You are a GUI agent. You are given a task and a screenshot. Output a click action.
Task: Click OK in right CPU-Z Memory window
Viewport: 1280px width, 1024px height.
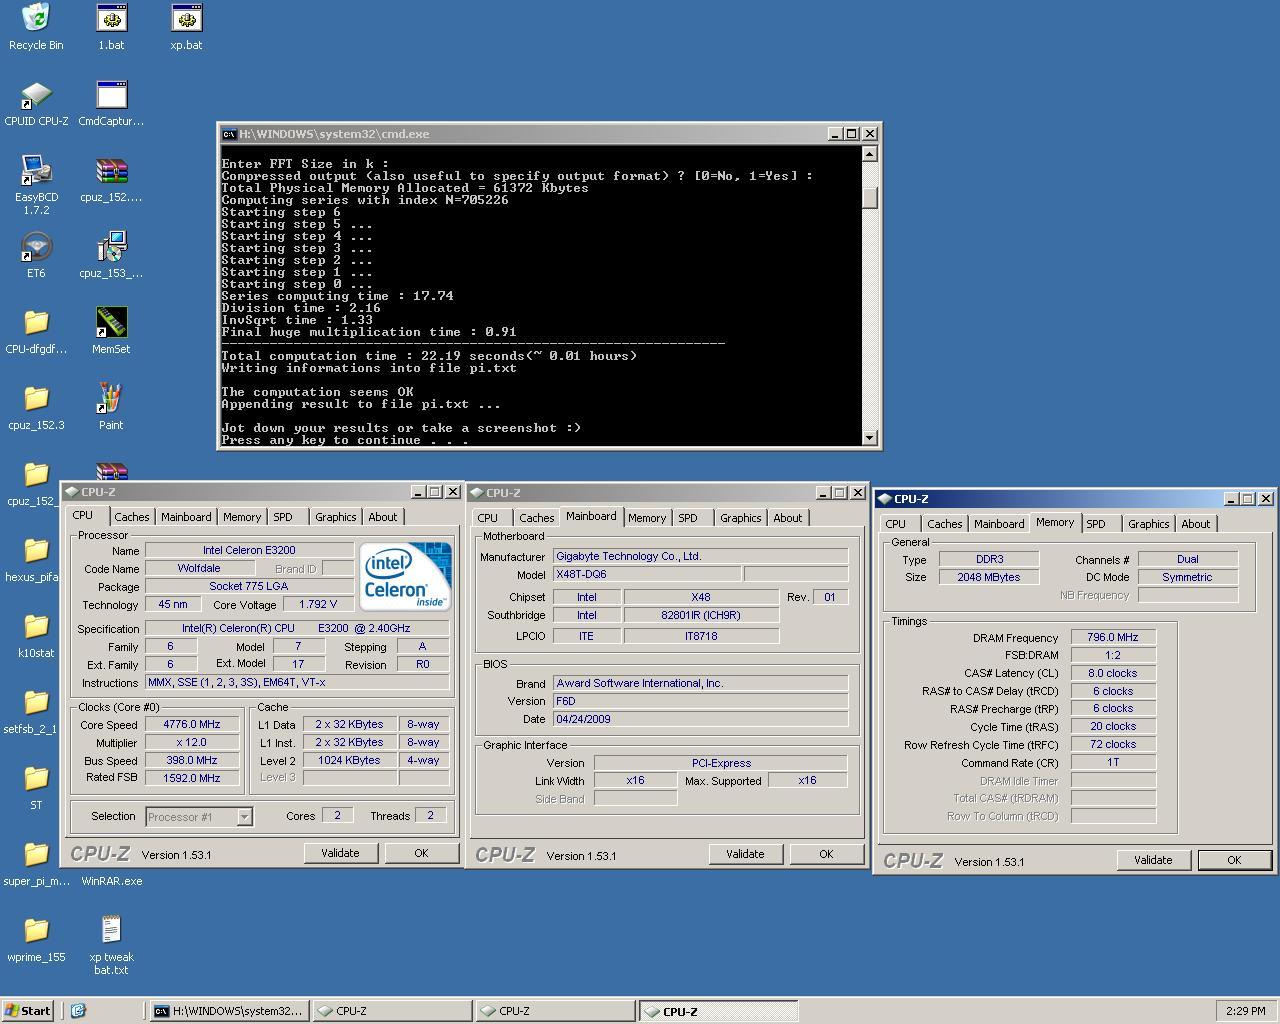(1234, 860)
